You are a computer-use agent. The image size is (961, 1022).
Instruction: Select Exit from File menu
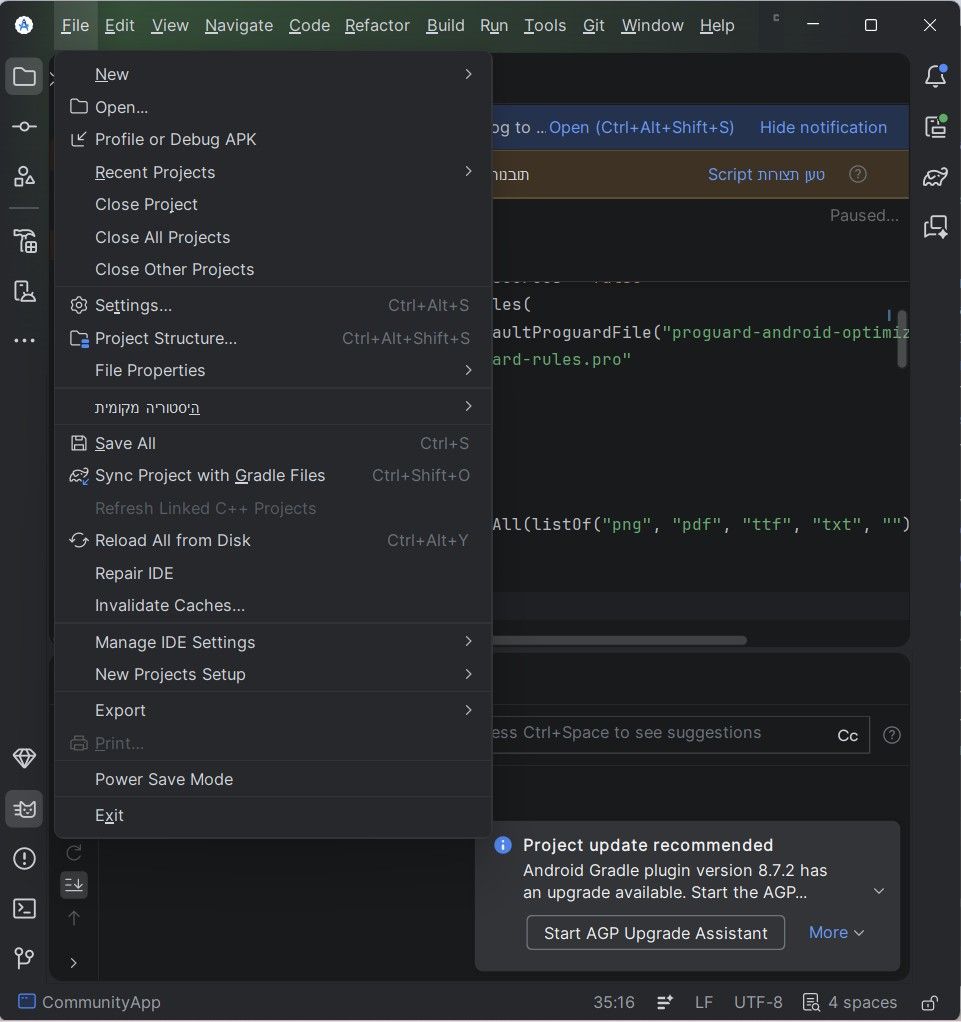tap(273, 815)
